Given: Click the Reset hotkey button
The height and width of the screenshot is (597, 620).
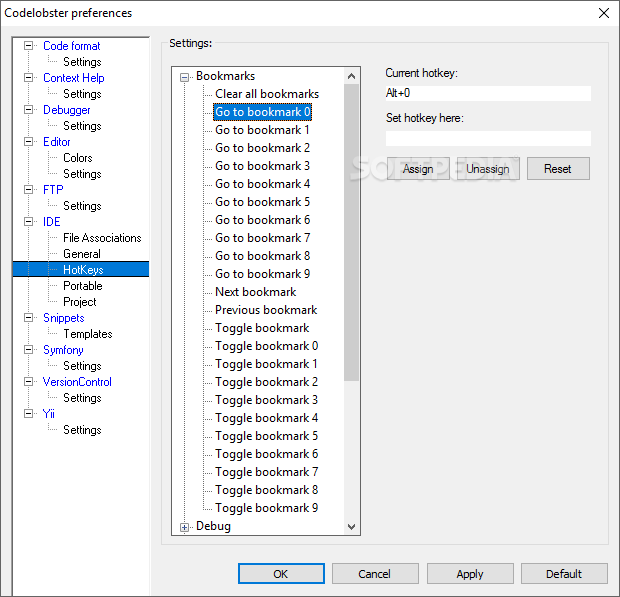Looking at the screenshot, I should tap(558, 169).
